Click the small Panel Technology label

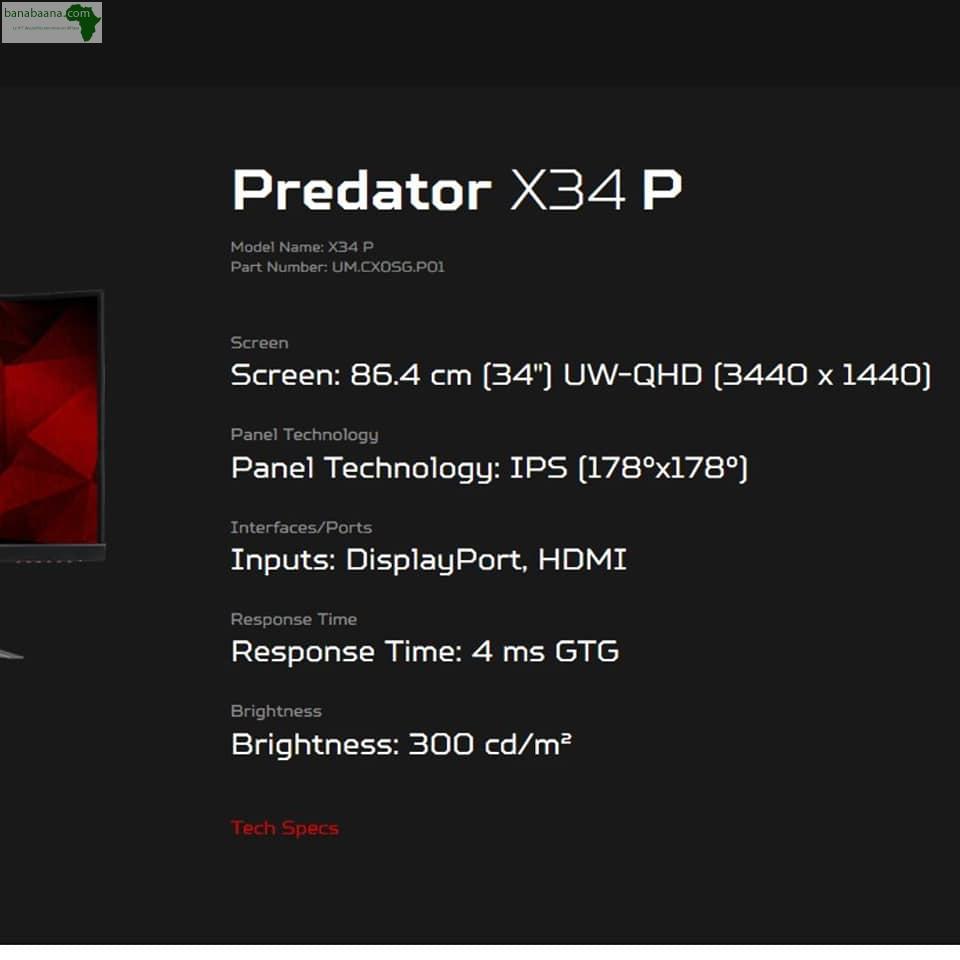click(304, 435)
